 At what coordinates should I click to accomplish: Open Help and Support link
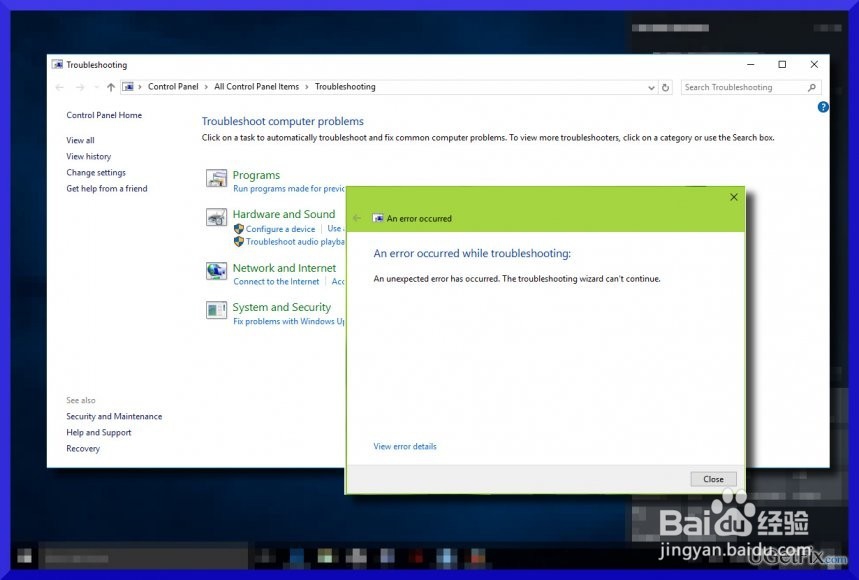(99, 433)
